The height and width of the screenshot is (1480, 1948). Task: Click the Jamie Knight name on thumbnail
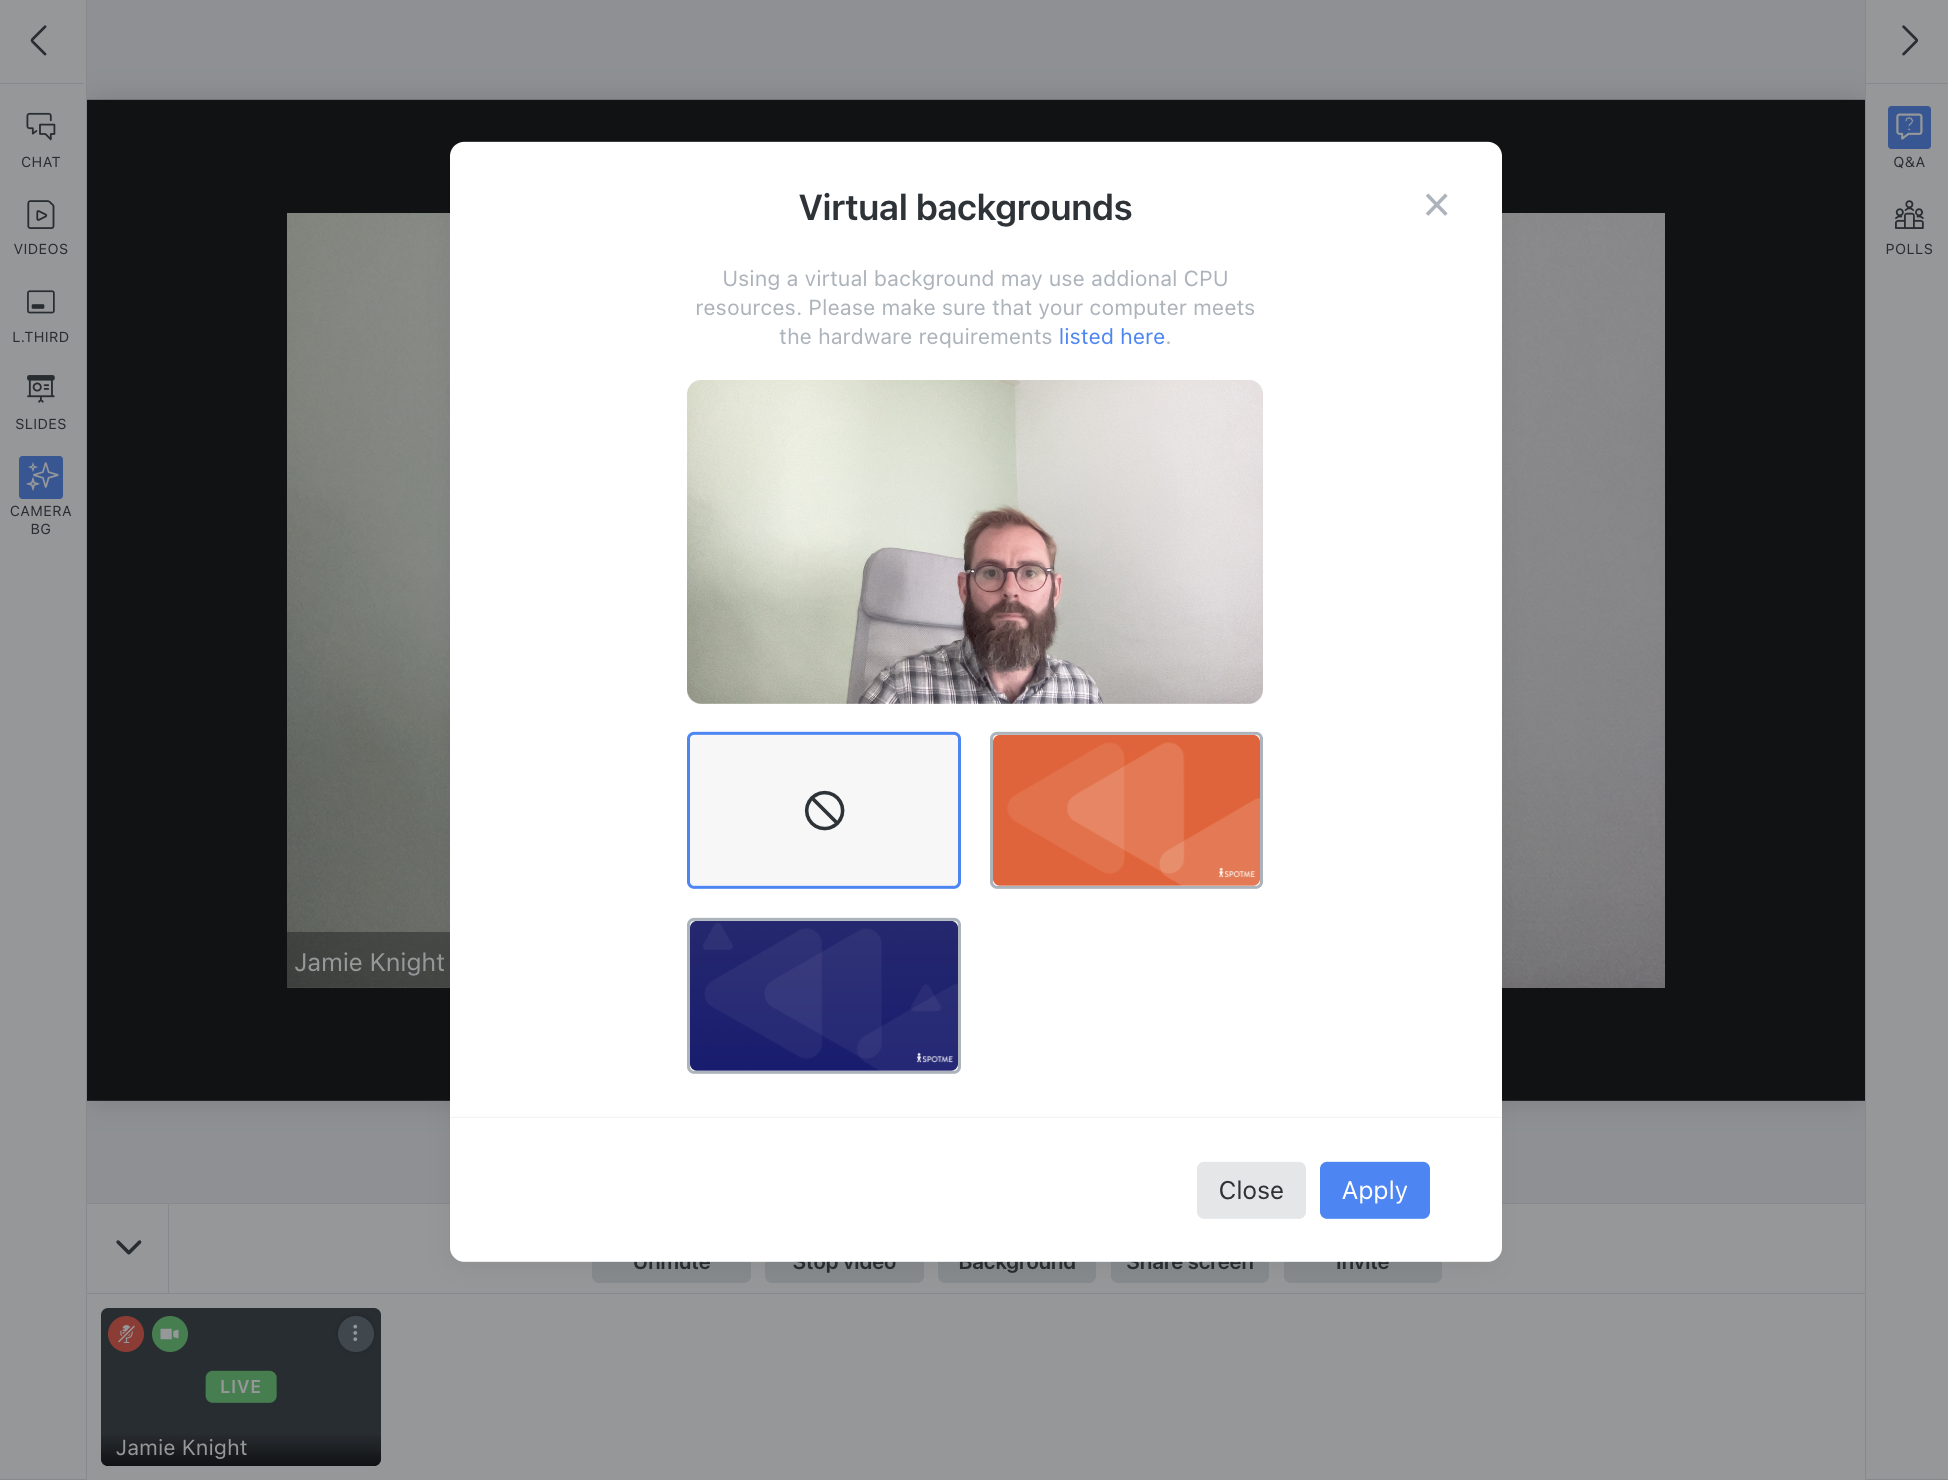pos(181,1448)
